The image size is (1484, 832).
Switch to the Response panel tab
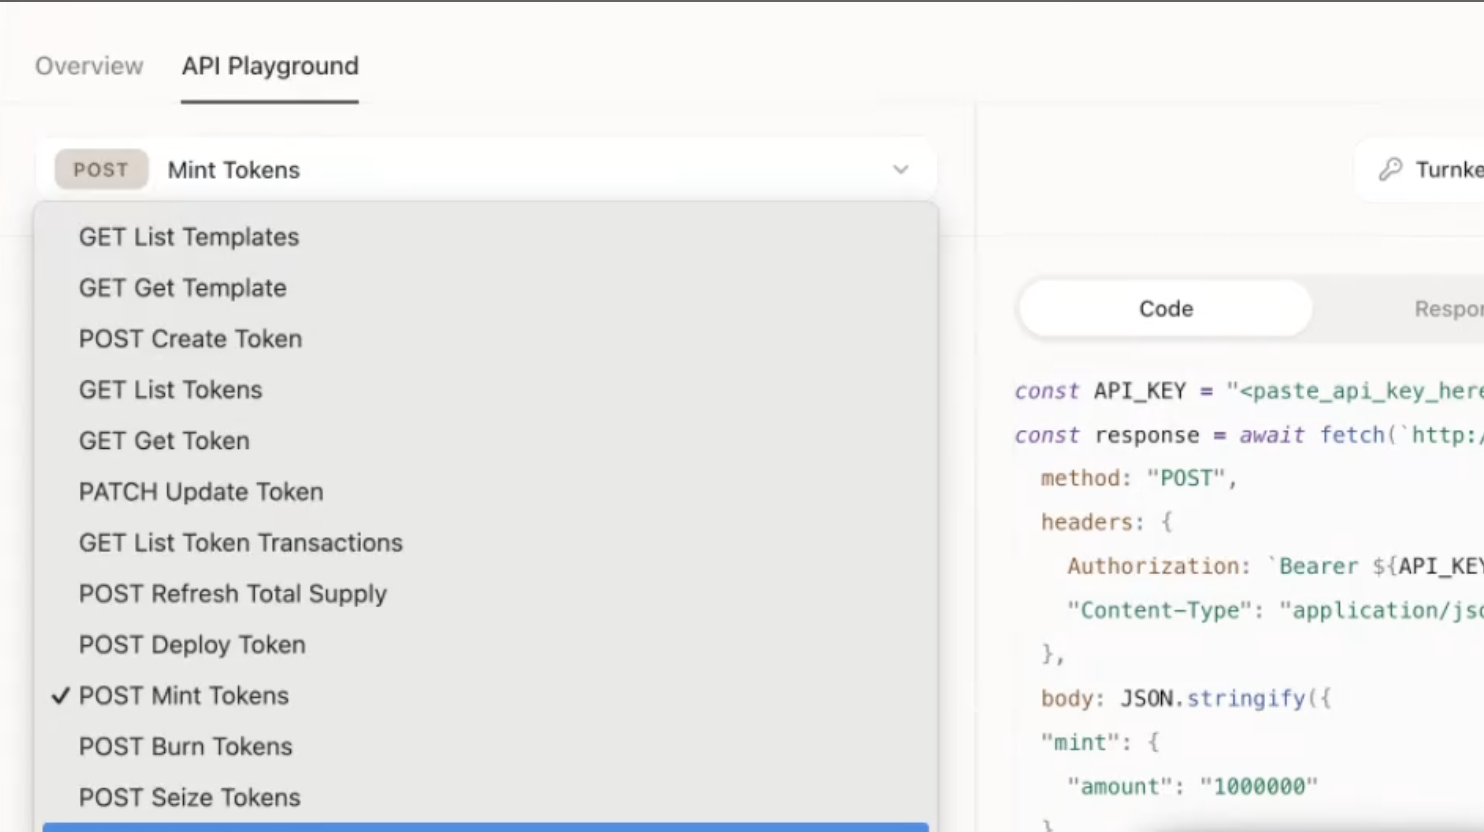point(1447,309)
